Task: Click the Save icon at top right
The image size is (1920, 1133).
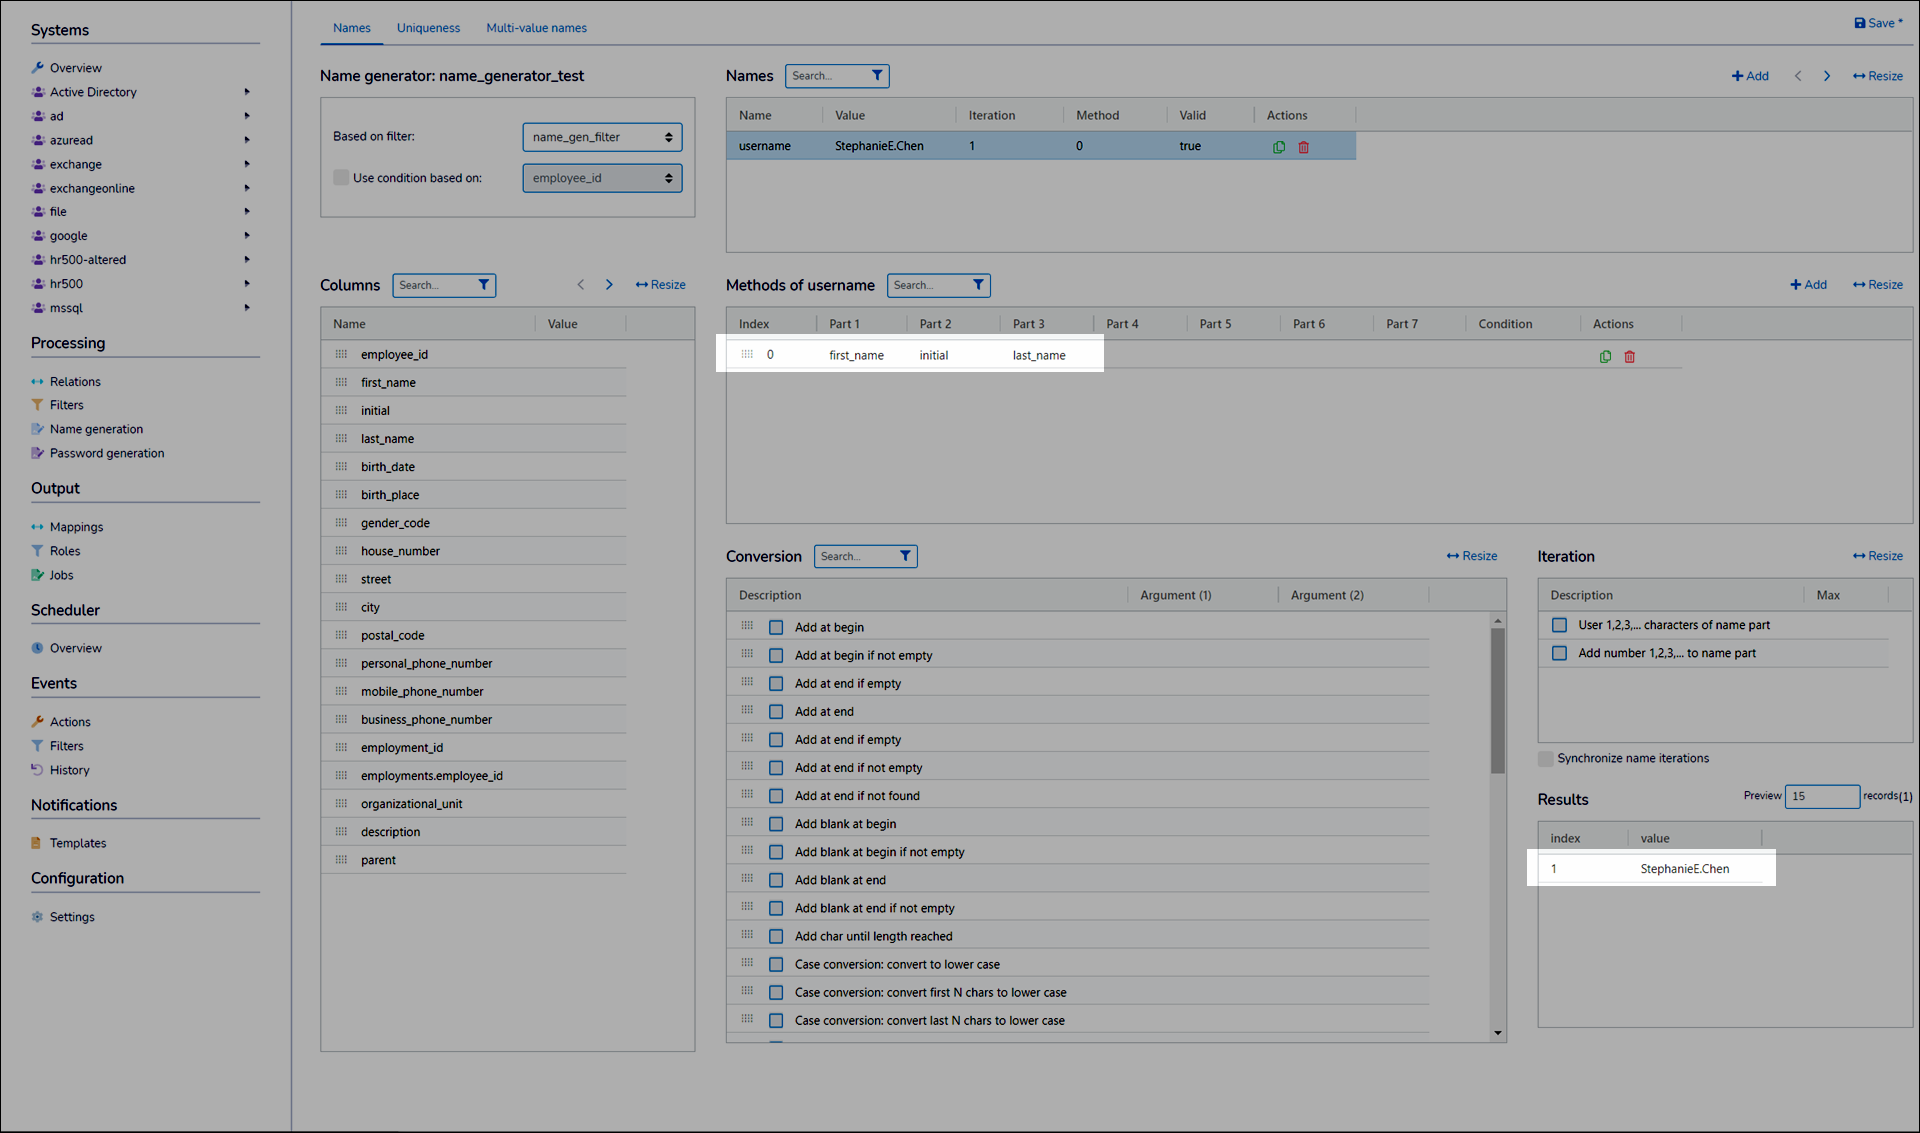Action: [x=1859, y=23]
